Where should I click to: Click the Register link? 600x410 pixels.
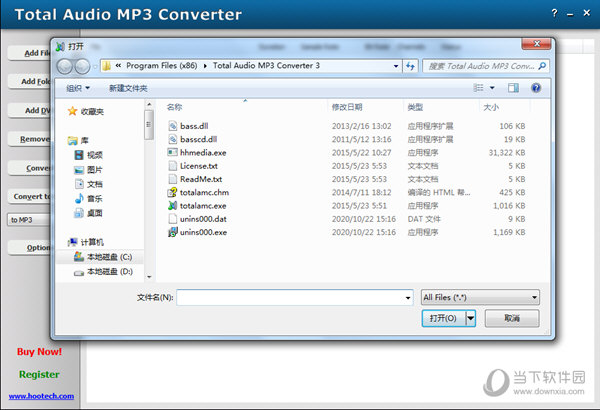(x=39, y=374)
